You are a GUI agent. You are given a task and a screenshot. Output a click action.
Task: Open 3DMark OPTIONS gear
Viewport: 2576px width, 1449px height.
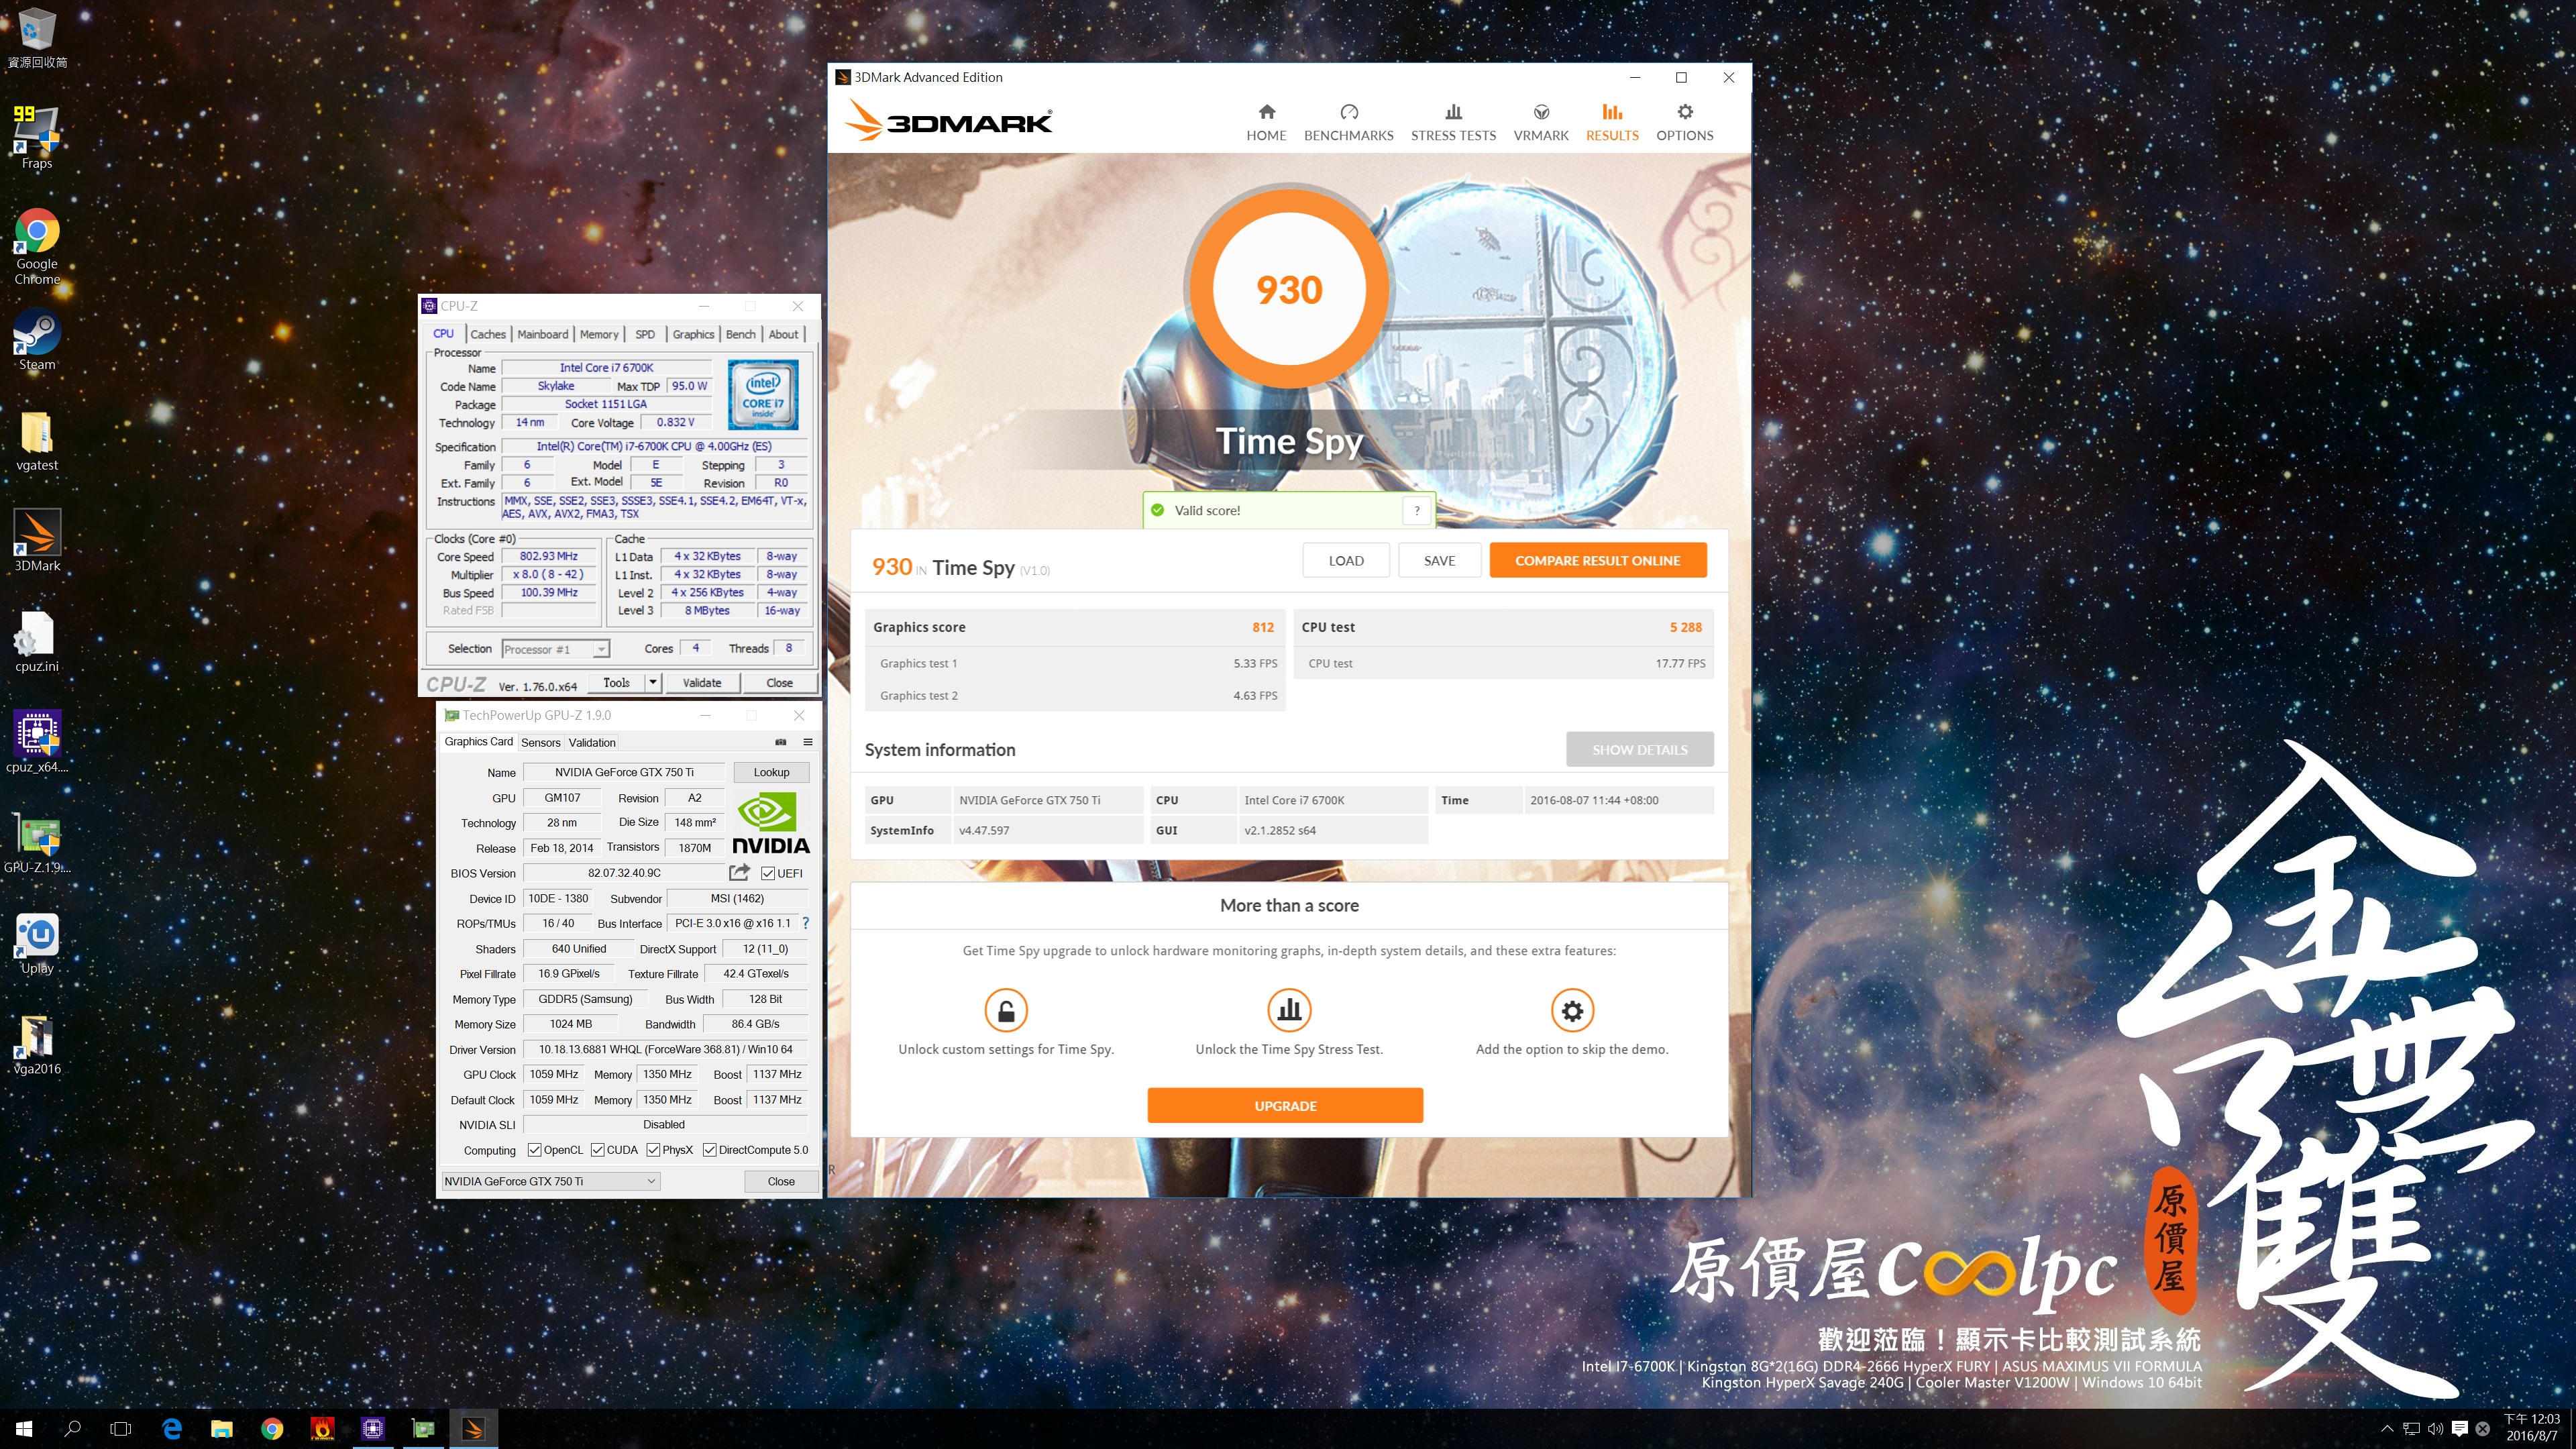[x=1685, y=112]
